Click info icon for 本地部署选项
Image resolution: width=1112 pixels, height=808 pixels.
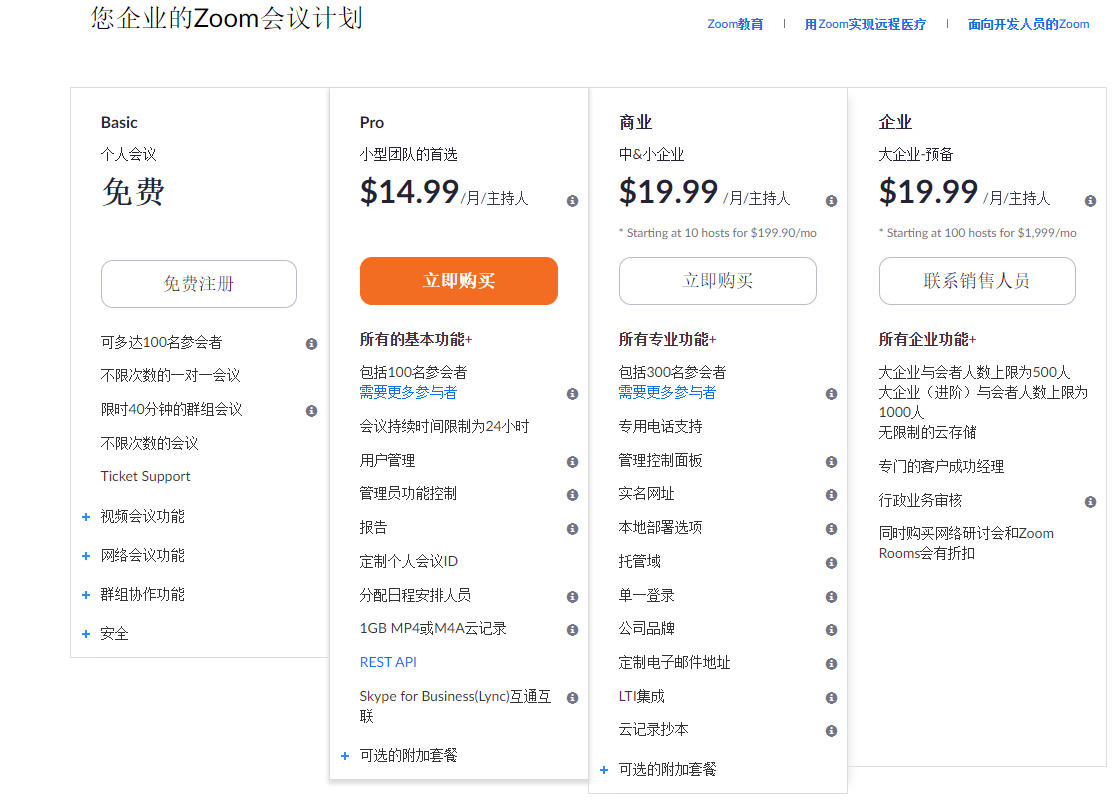point(831,528)
